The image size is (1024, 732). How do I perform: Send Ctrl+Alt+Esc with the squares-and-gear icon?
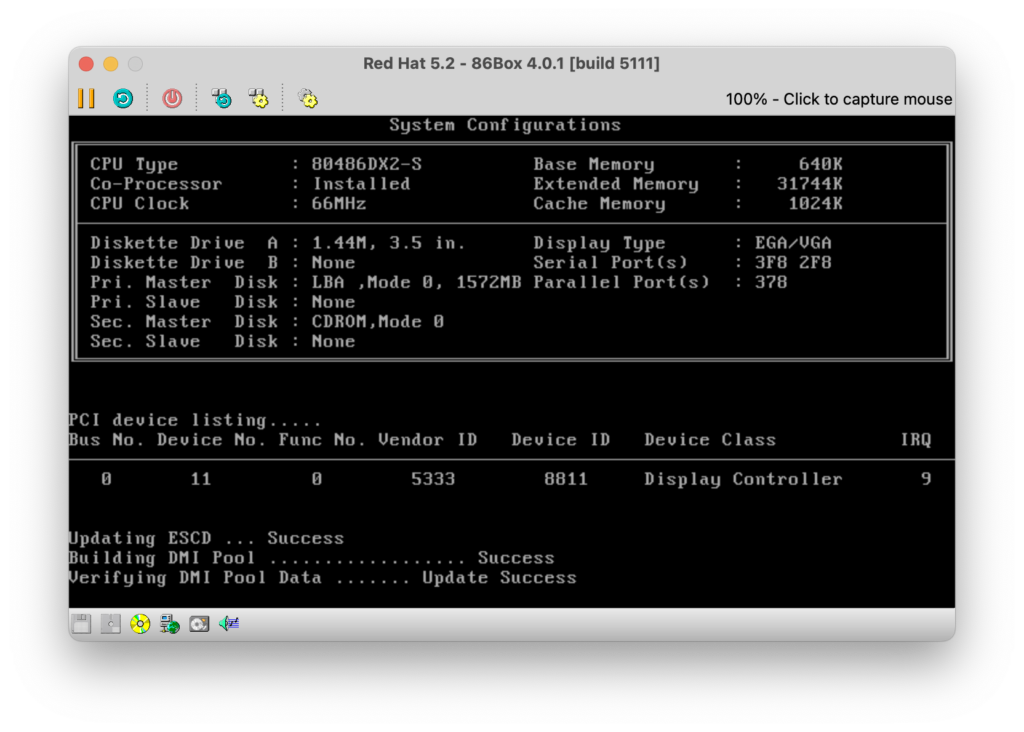point(259,99)
